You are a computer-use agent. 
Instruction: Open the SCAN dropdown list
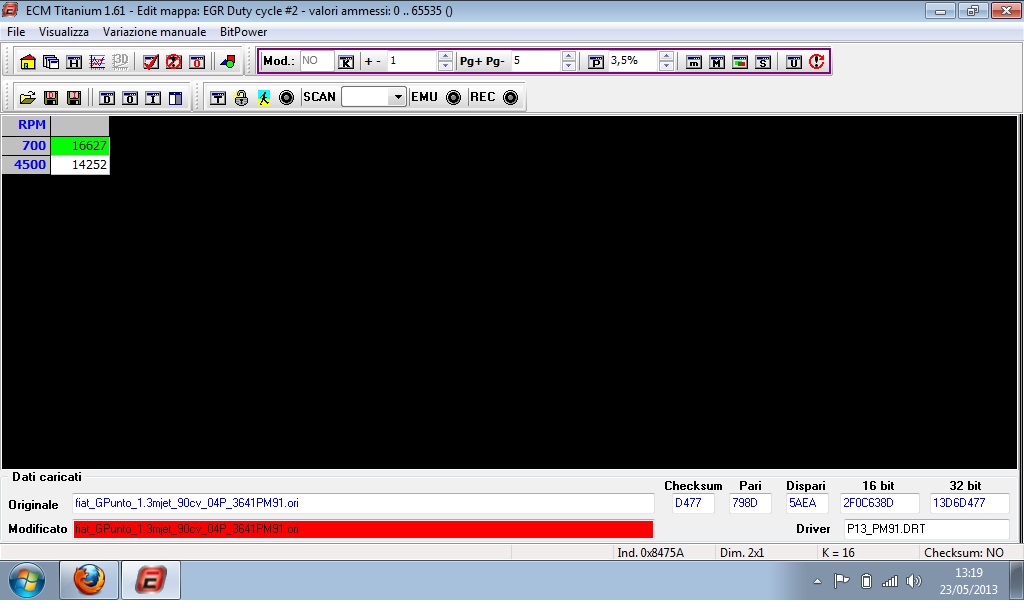click(397, 98)
